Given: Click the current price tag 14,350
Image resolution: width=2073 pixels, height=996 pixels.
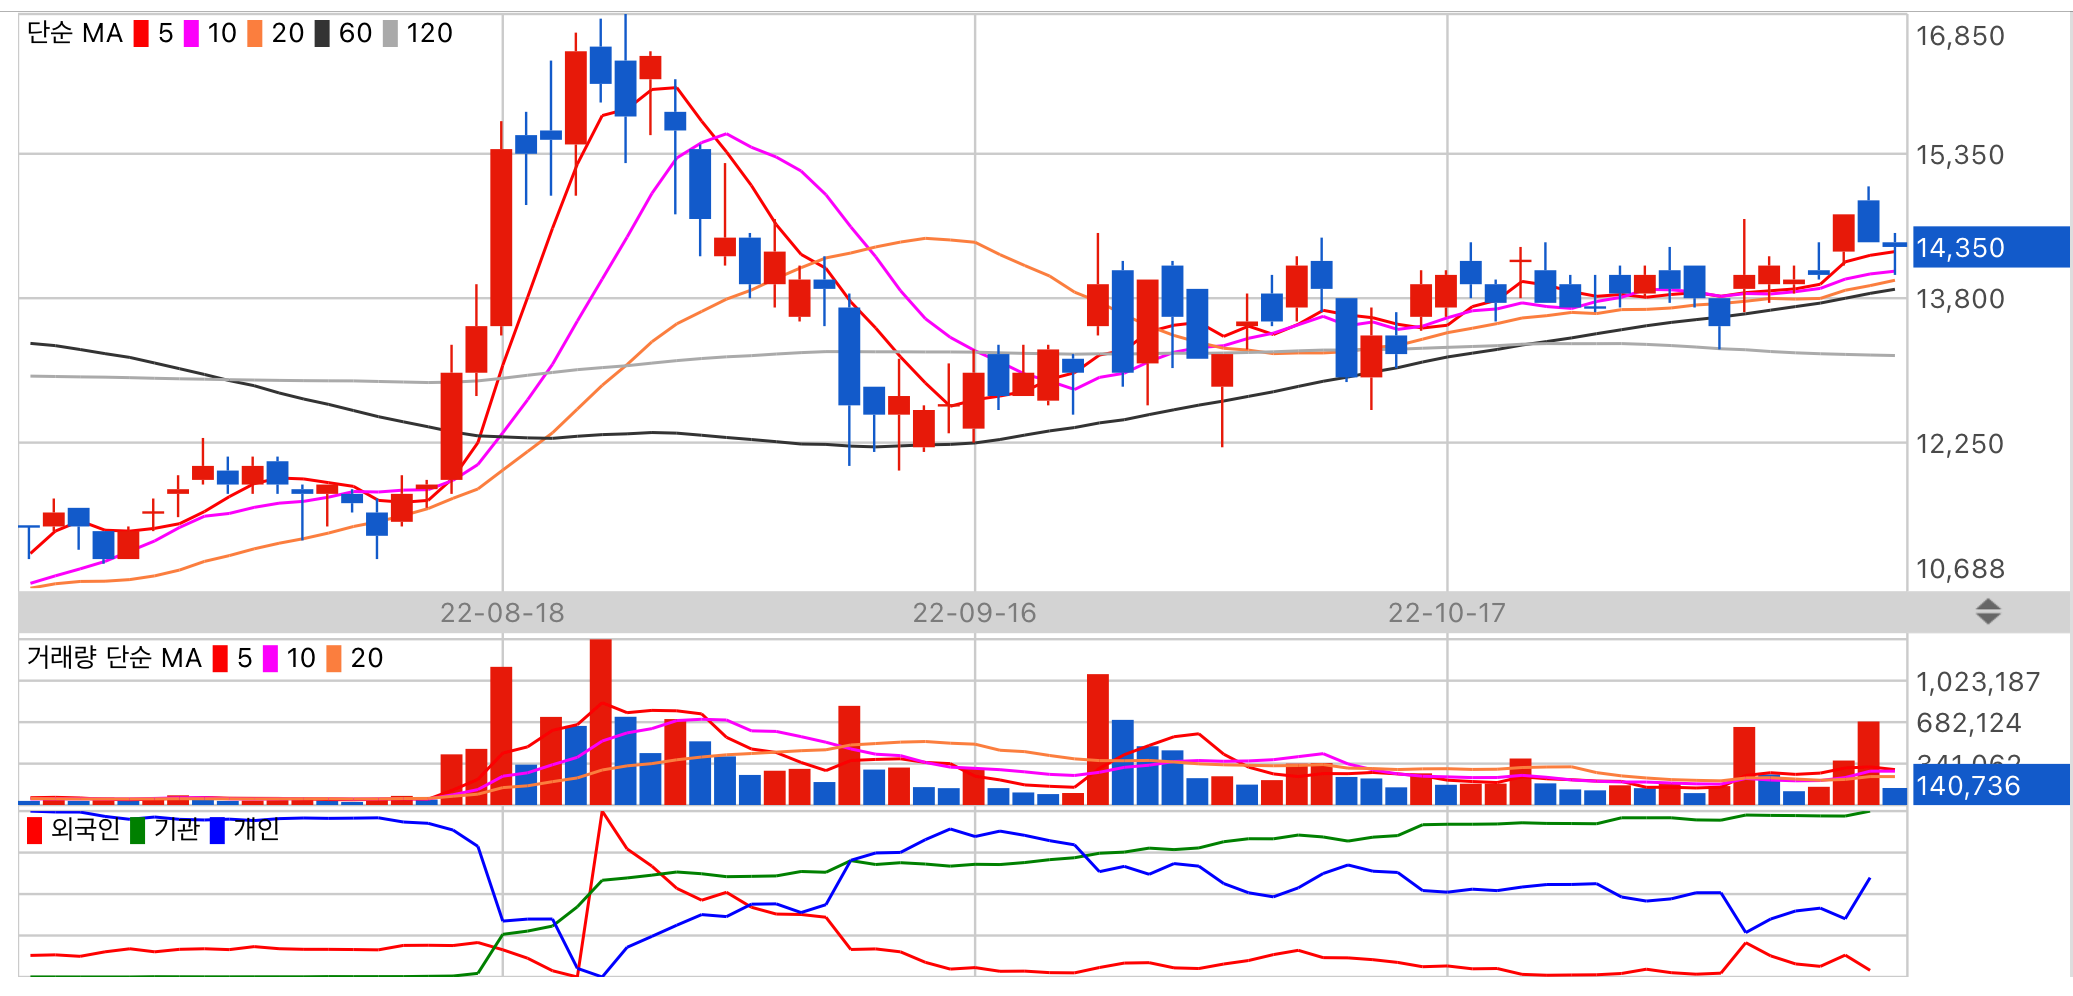Looking at the screenshot, I should 1990,247.
